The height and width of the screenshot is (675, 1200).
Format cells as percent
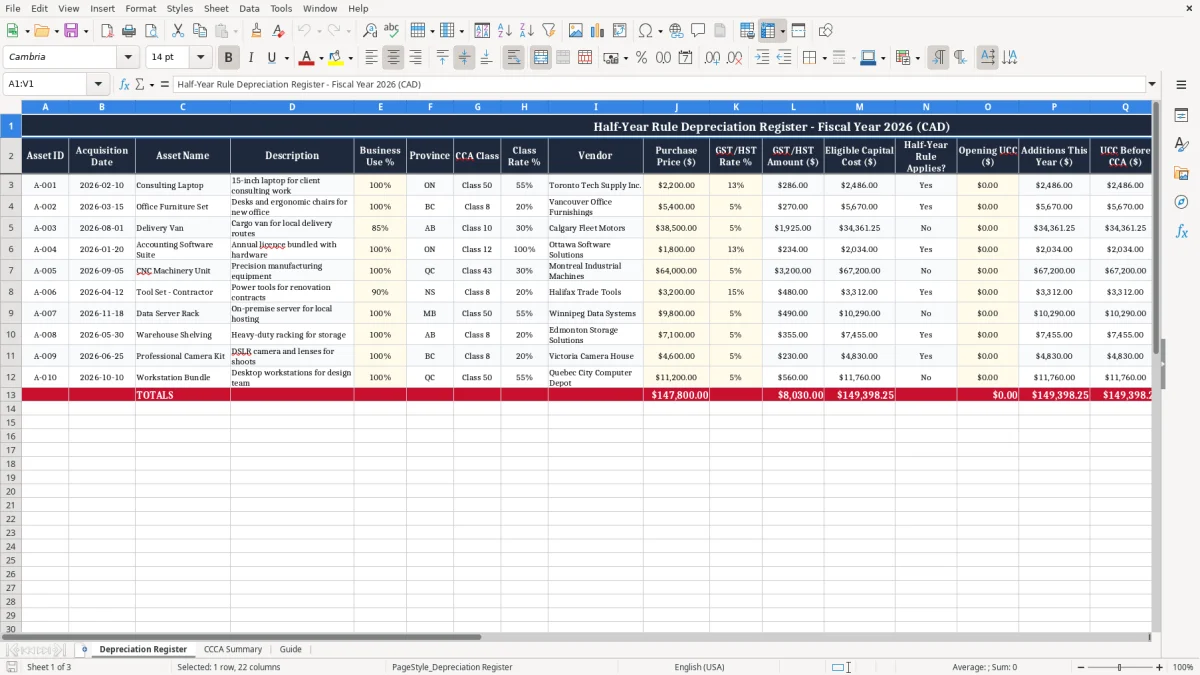pos(641,58)
